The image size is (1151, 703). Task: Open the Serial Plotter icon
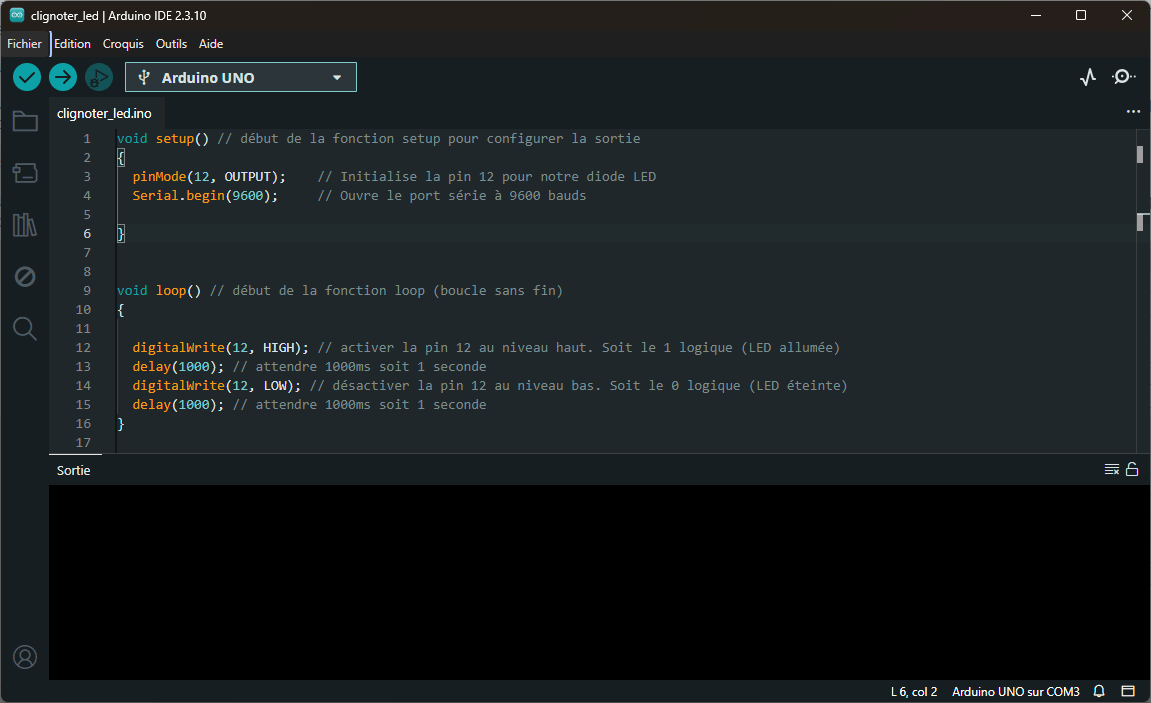1088,77
